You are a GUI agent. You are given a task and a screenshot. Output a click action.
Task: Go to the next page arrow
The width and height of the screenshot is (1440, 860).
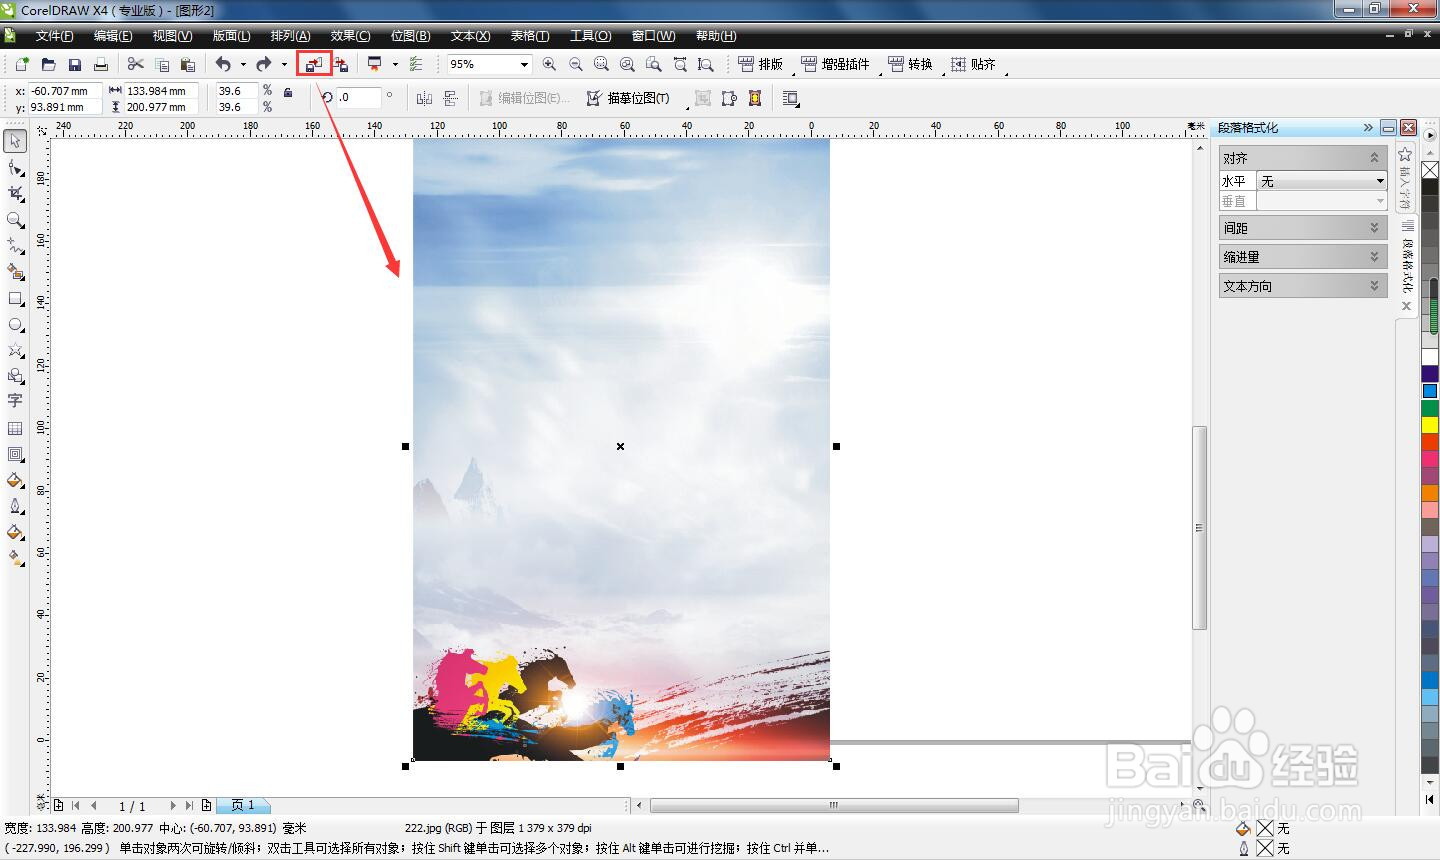(x=172, y=805)
